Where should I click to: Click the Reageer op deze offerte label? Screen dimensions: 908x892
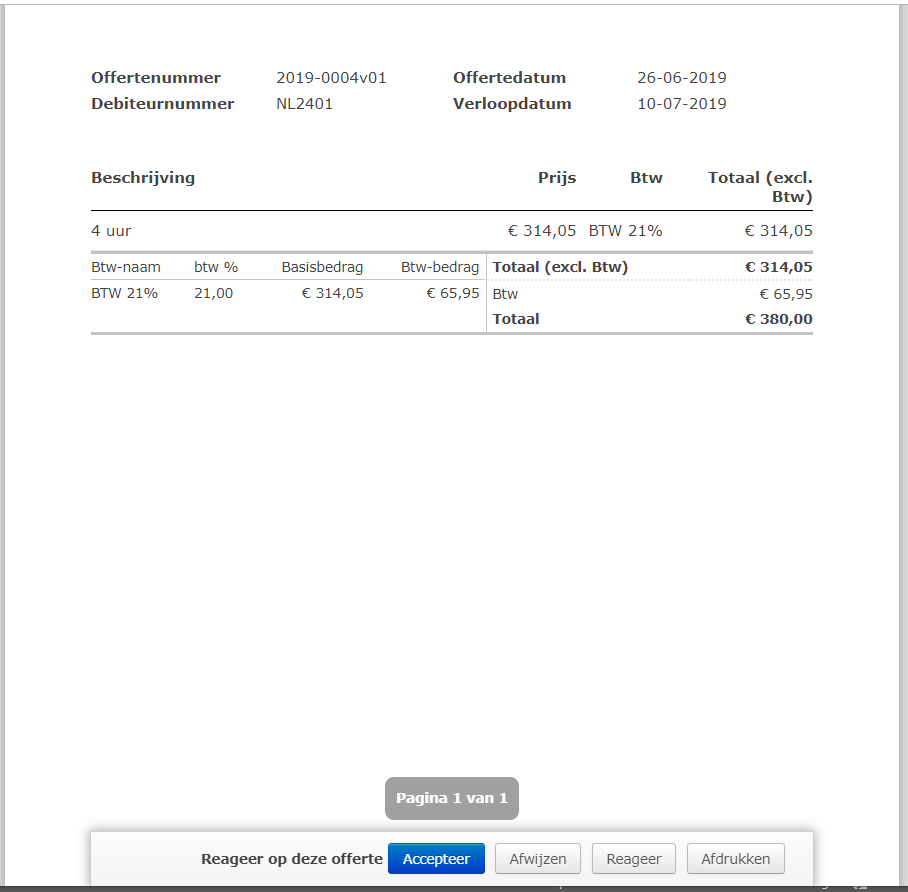coord(291,859)
